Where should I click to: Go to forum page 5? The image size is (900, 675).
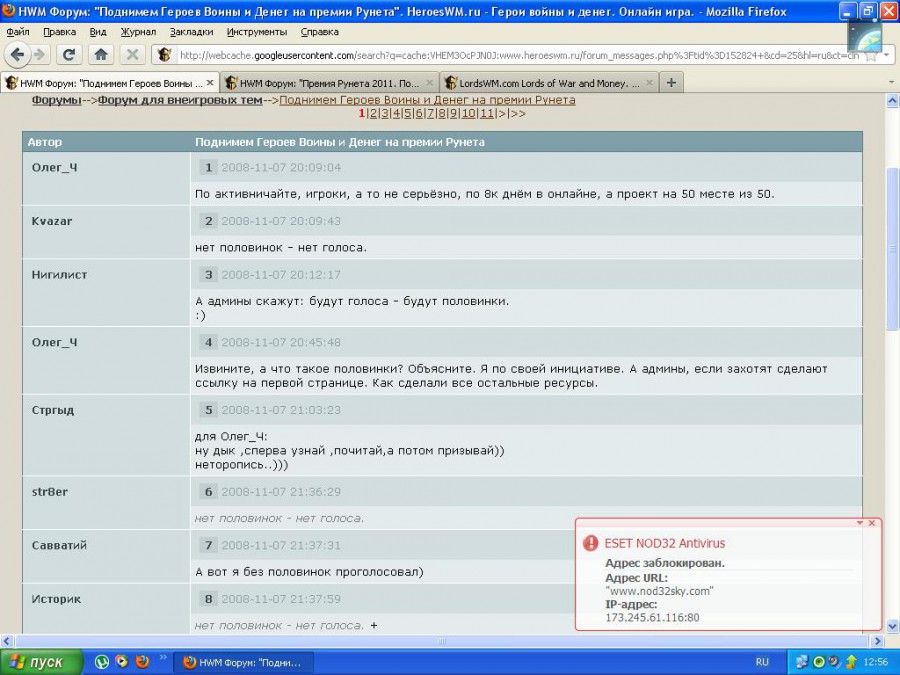pos(408,114)
